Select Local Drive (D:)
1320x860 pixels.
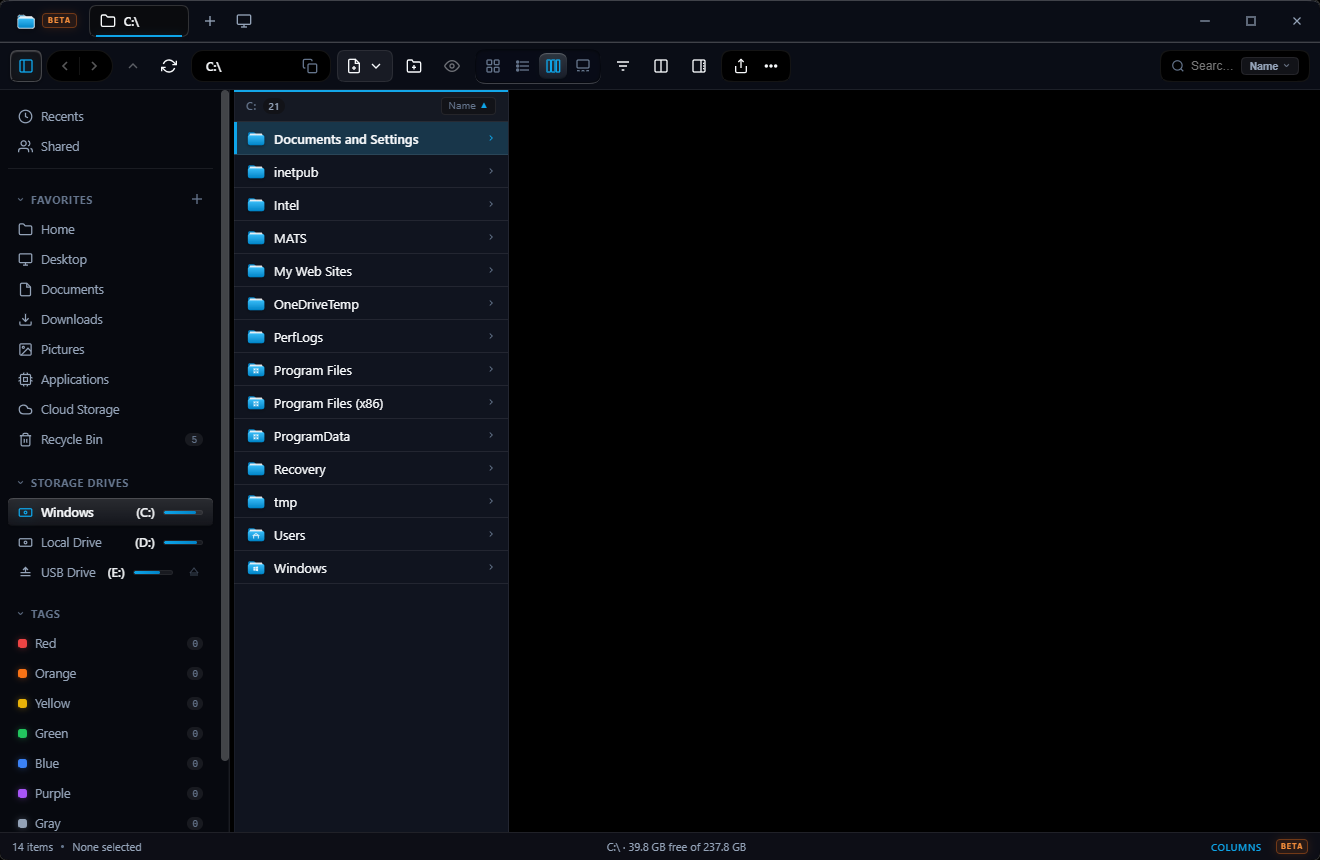click(x=110, y=542)
